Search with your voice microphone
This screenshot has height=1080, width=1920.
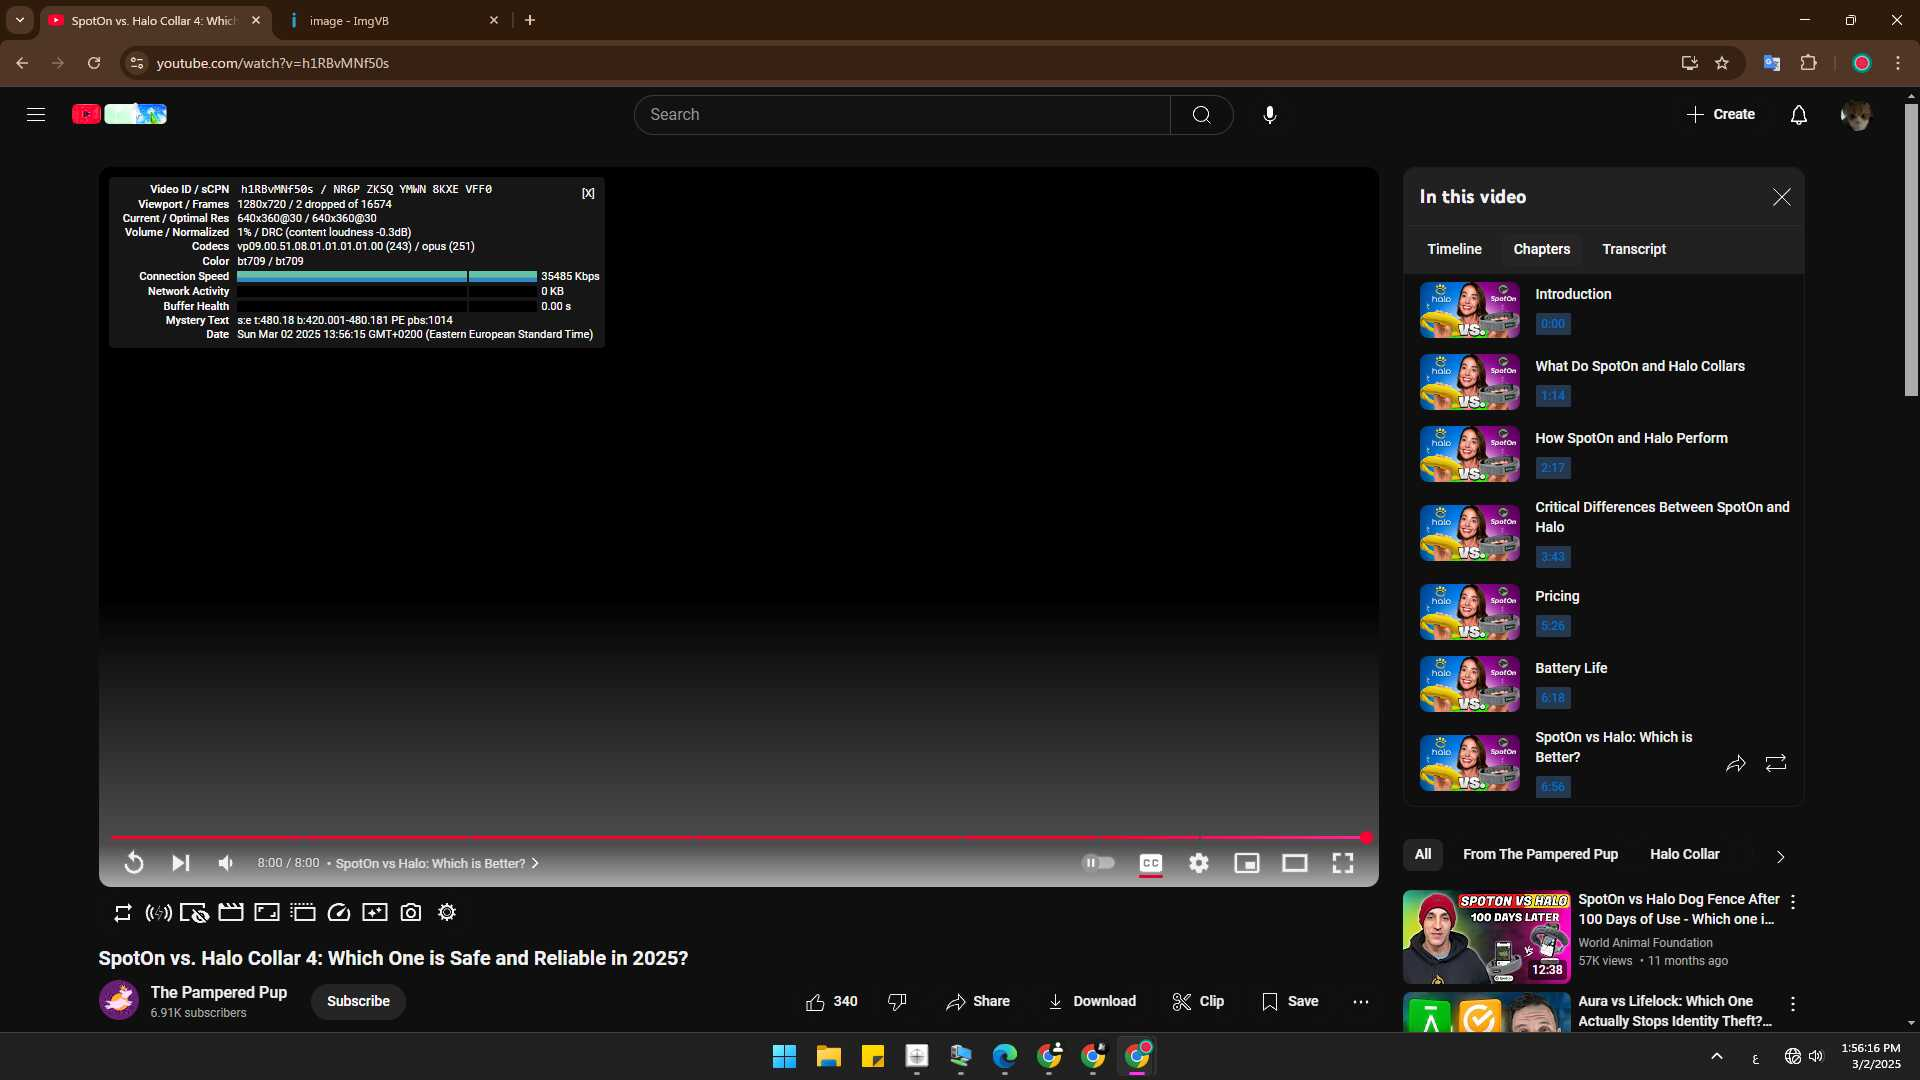coord(1269,114)
